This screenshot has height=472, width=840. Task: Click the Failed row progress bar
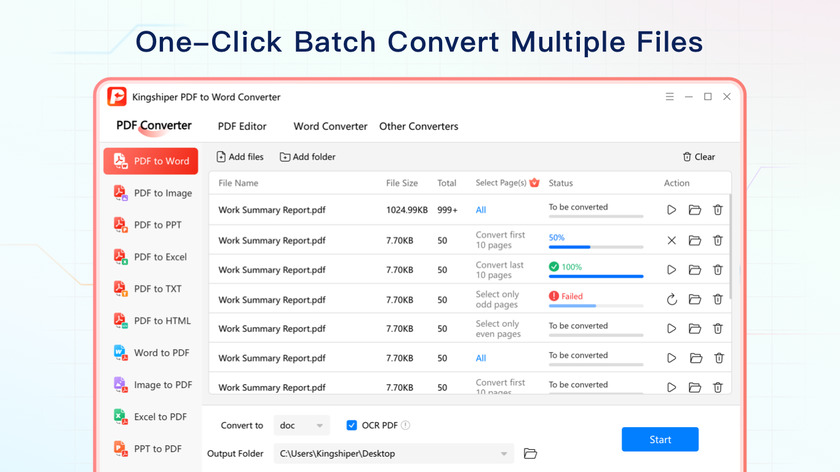(x=596, y=306)
